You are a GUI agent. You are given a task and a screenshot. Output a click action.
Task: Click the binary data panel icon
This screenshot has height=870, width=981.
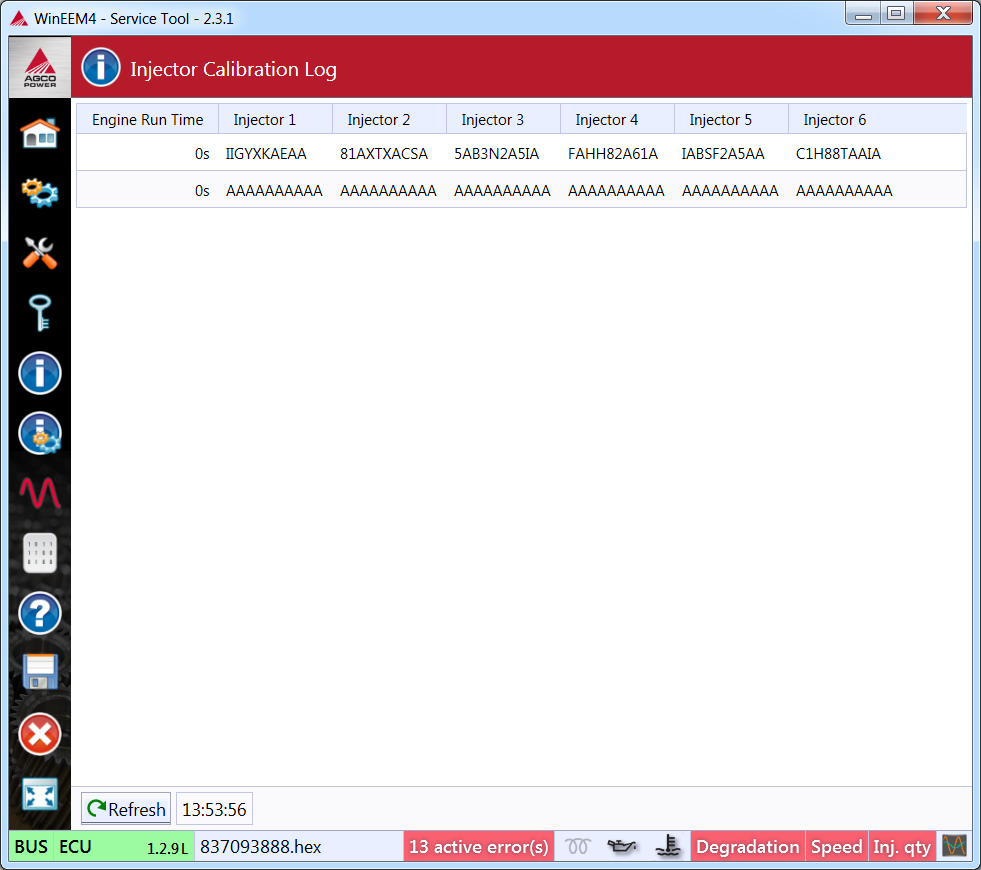click(x=40, y=553)
